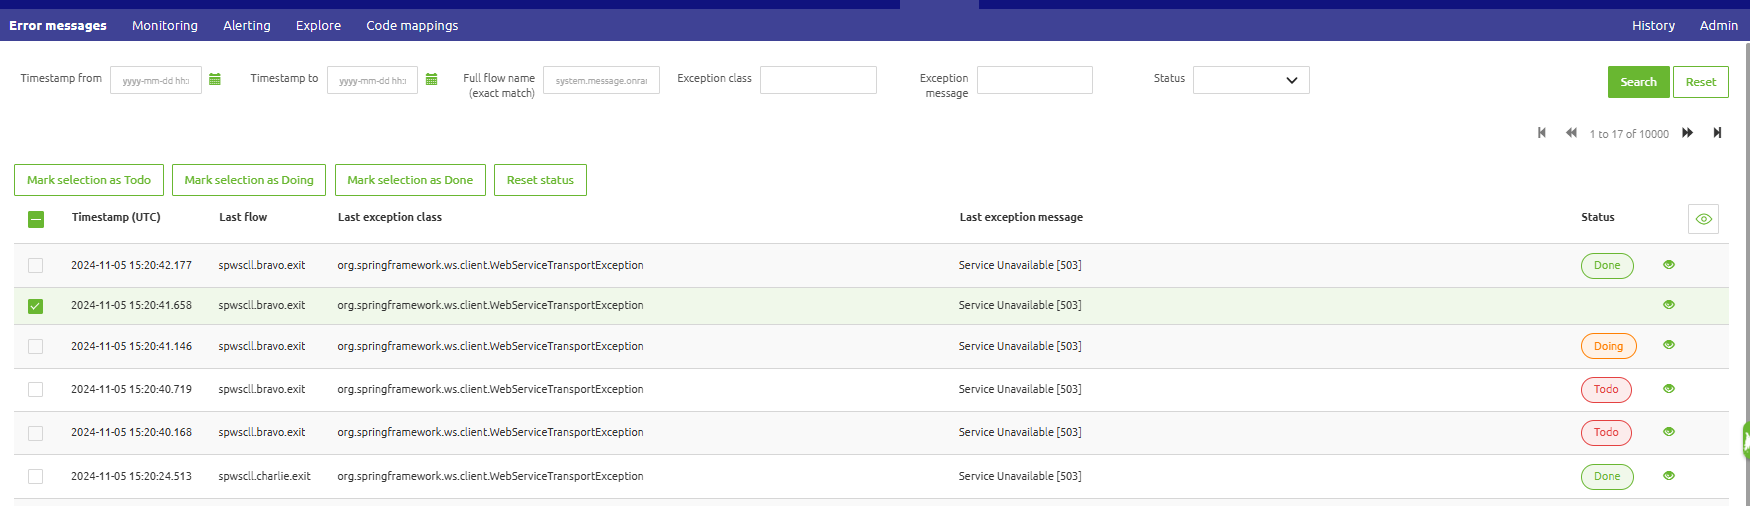Open the Timestamp from calendar picker
1750x506 pixels.
click(x=215, y=80)
